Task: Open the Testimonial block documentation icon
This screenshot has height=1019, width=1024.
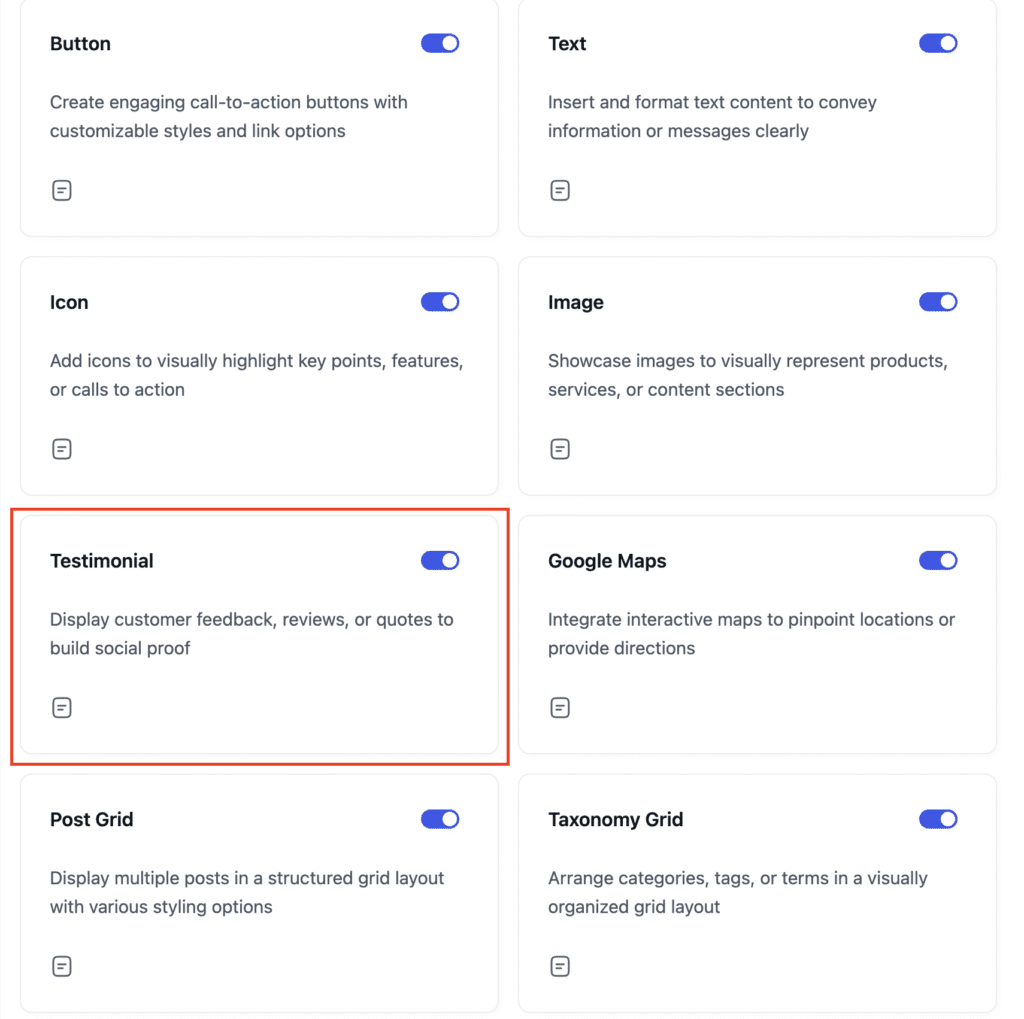Action: tap(61, 707)
